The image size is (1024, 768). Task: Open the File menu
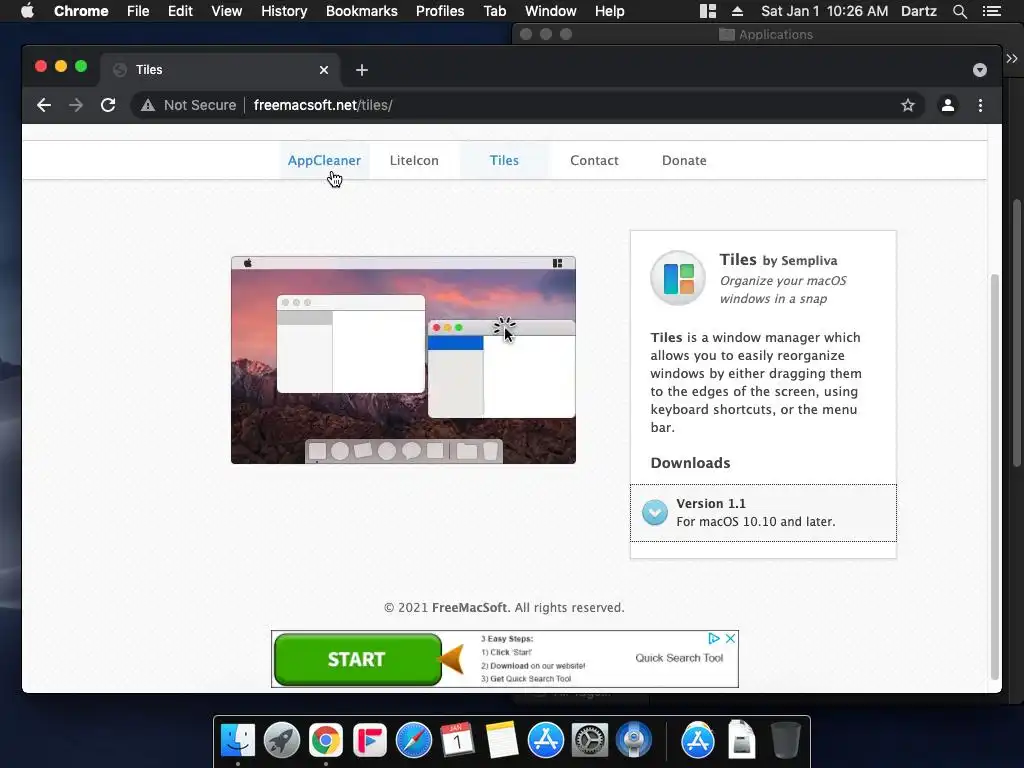(138, 11)
